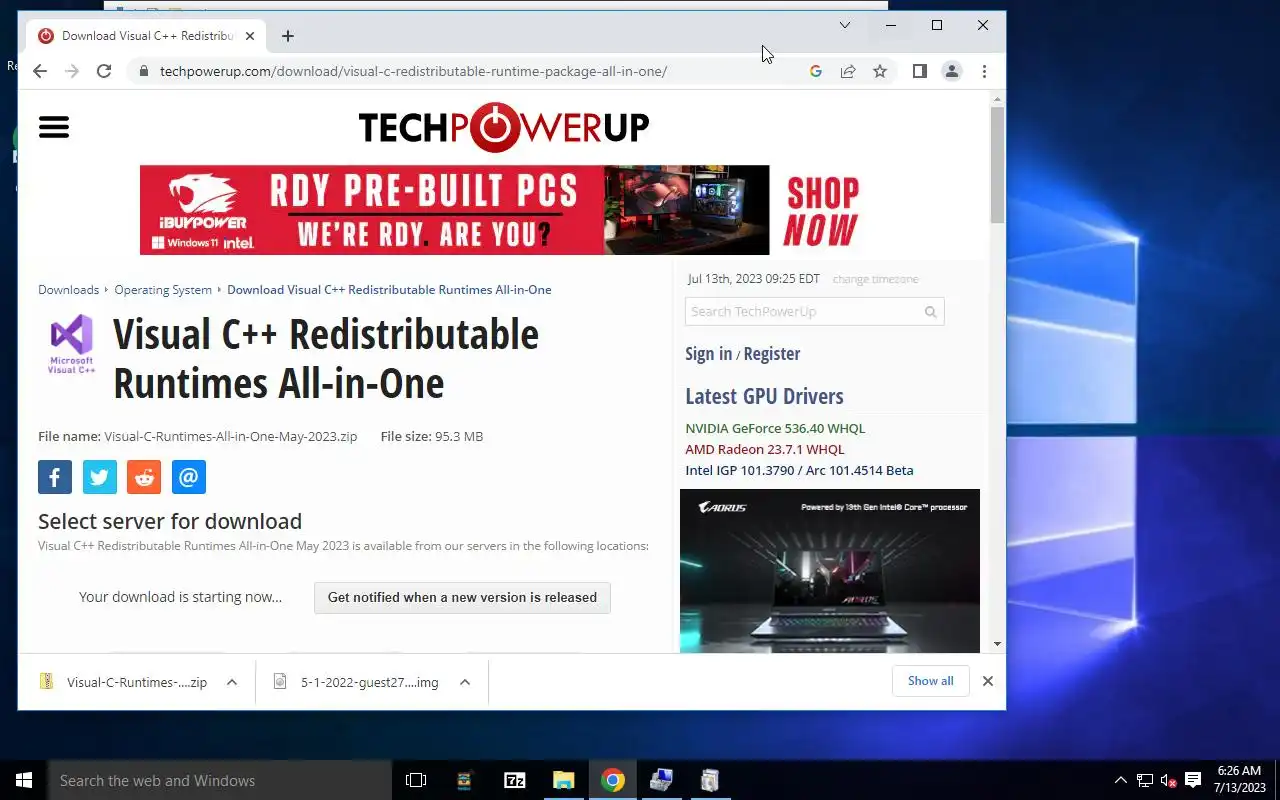Open Chrome tab search chevron
The image size is (1280, 800).
point(845,25)
